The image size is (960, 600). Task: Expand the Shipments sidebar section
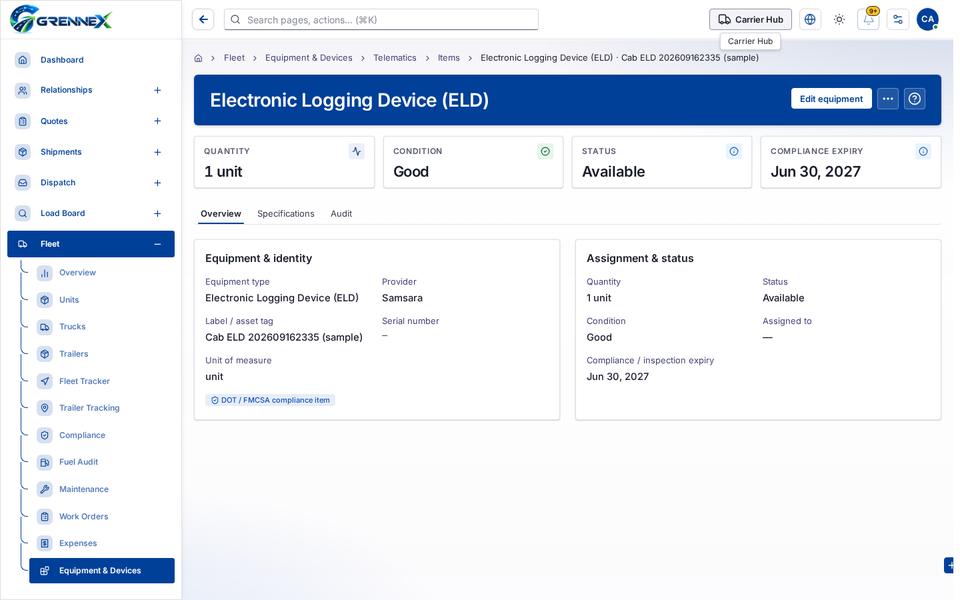click(157, 152)
